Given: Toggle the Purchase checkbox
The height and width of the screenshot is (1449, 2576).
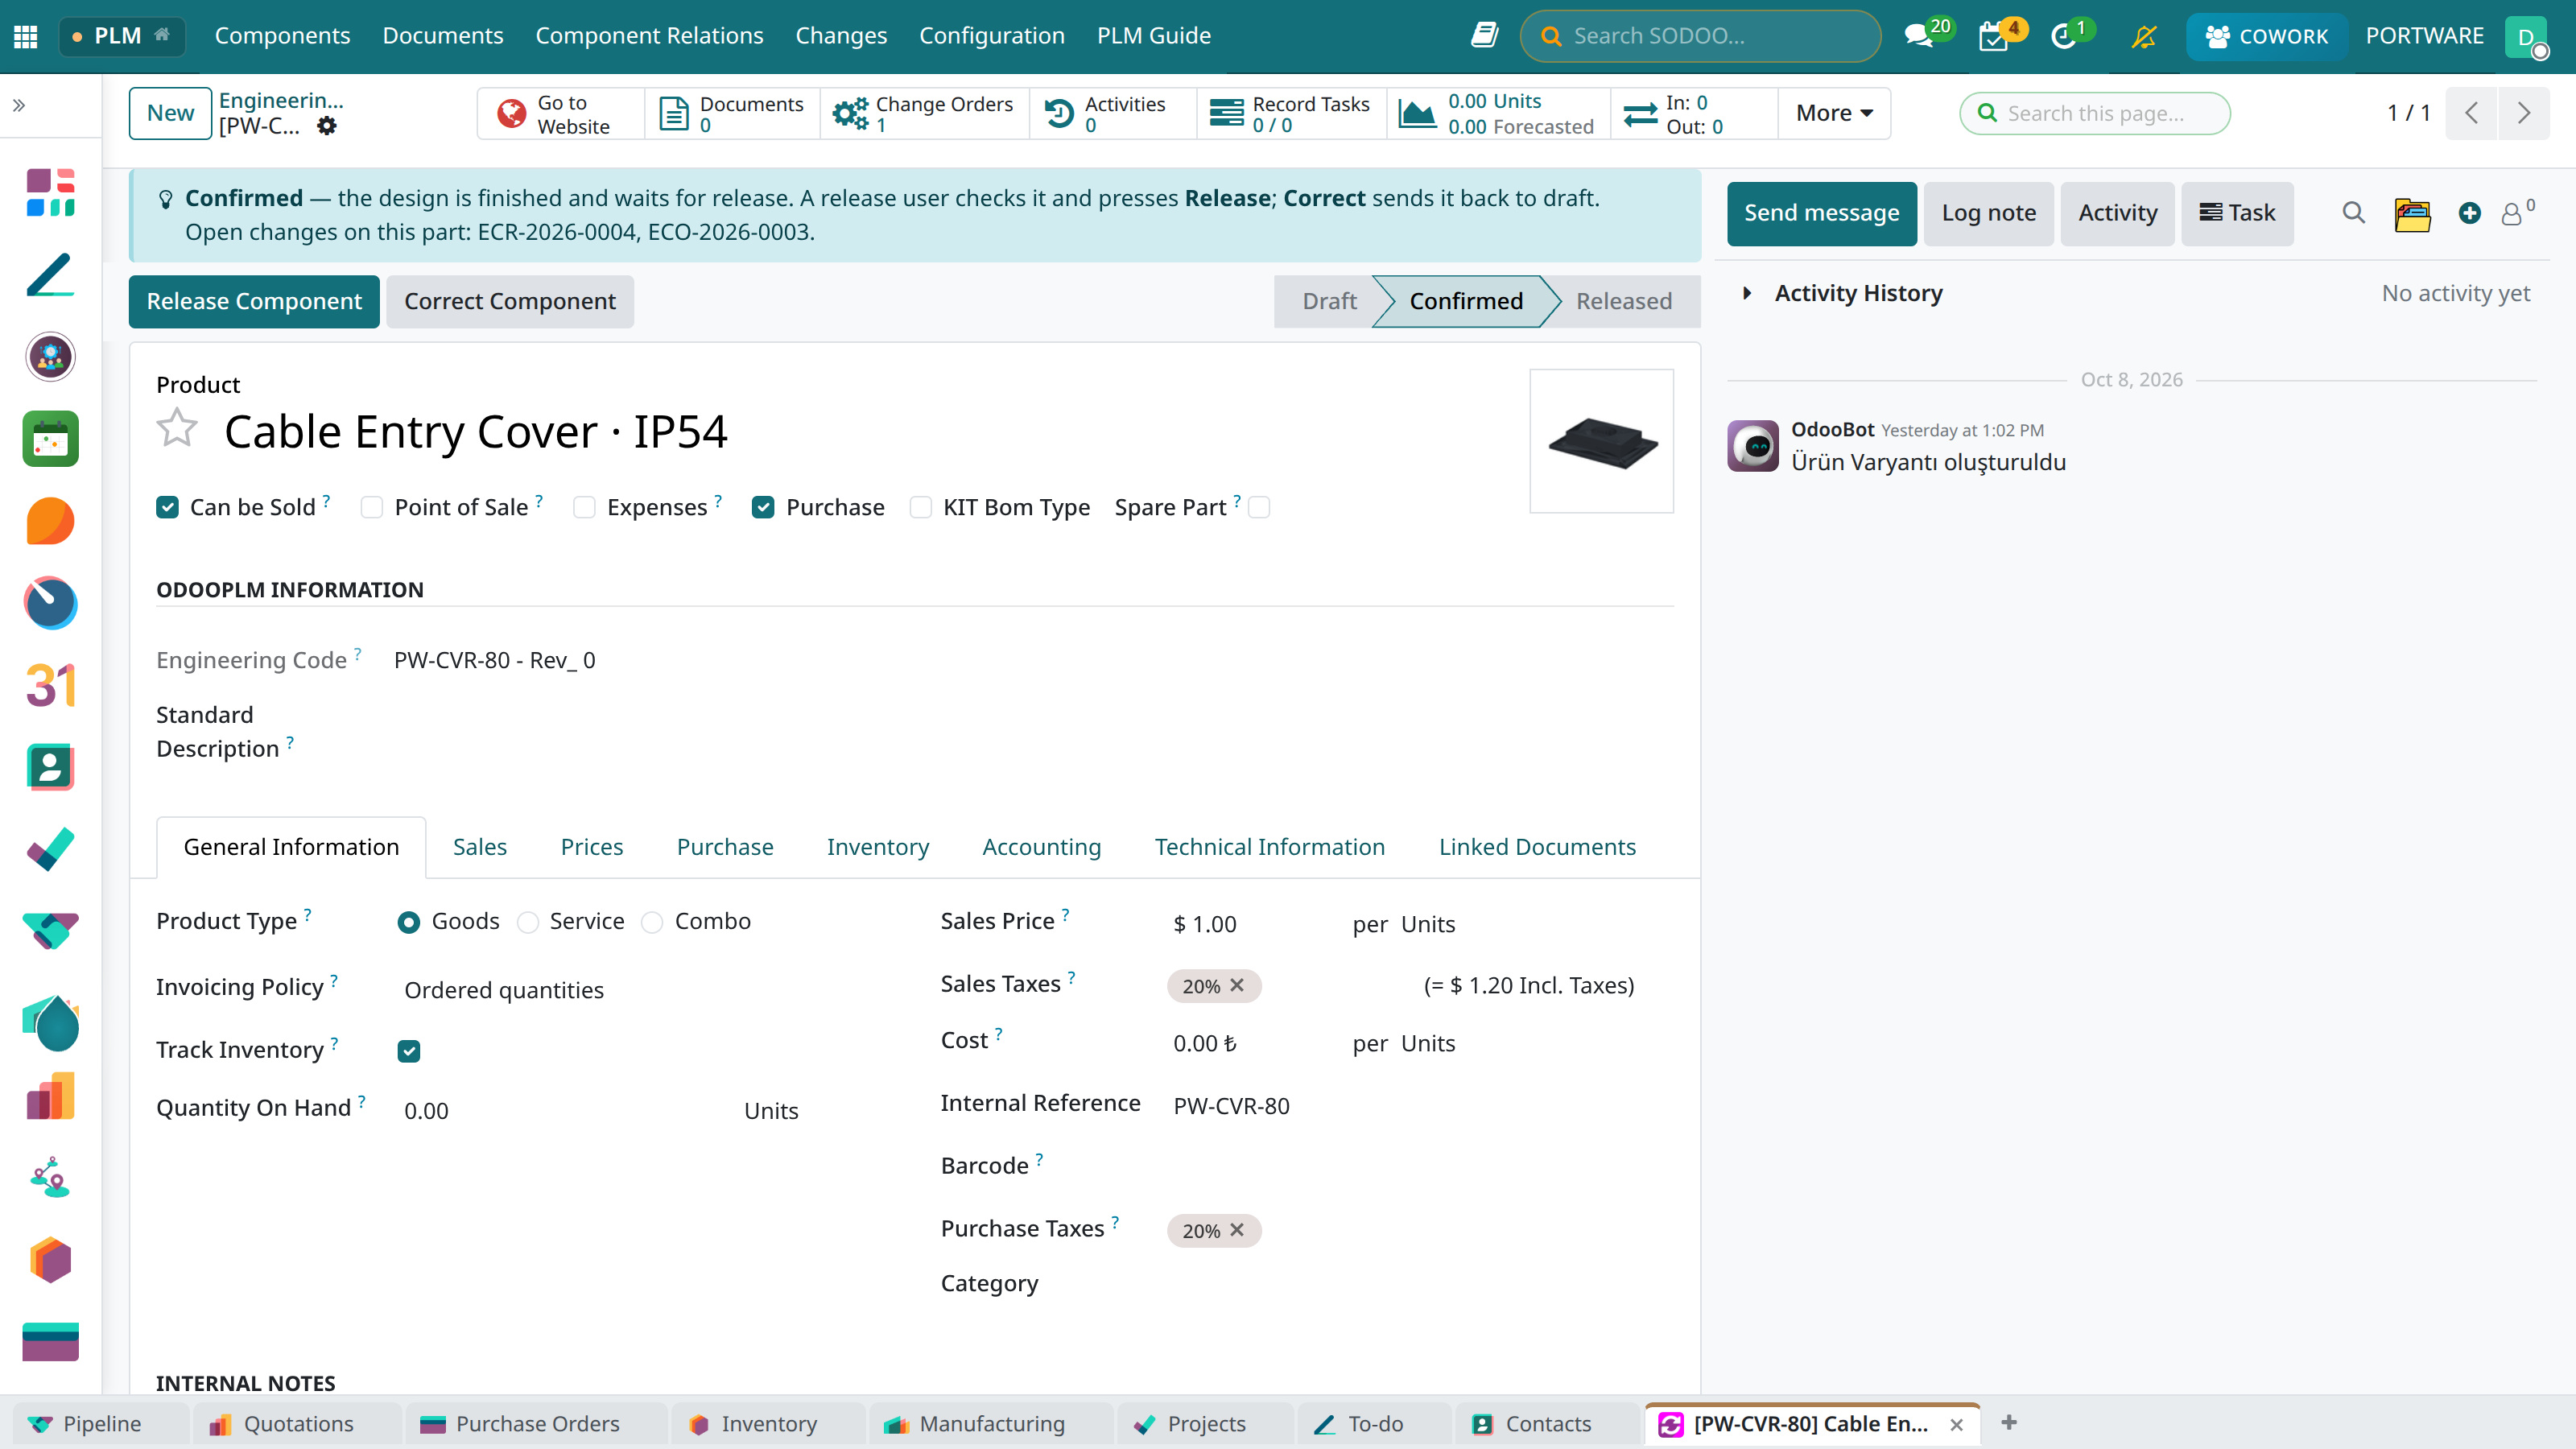Looking at the screenshot, I should point(763,507).
